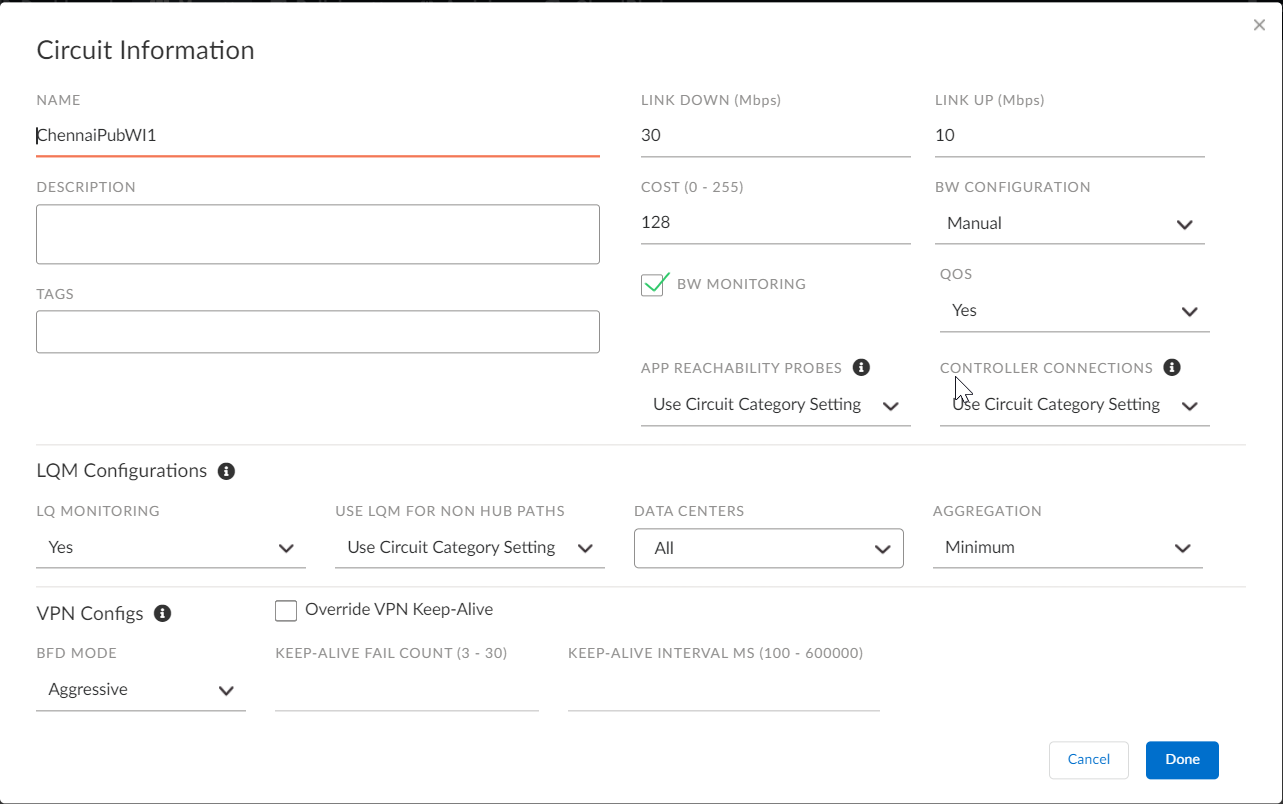Click info icon beside App Reachability Probes

click(861, 368)
